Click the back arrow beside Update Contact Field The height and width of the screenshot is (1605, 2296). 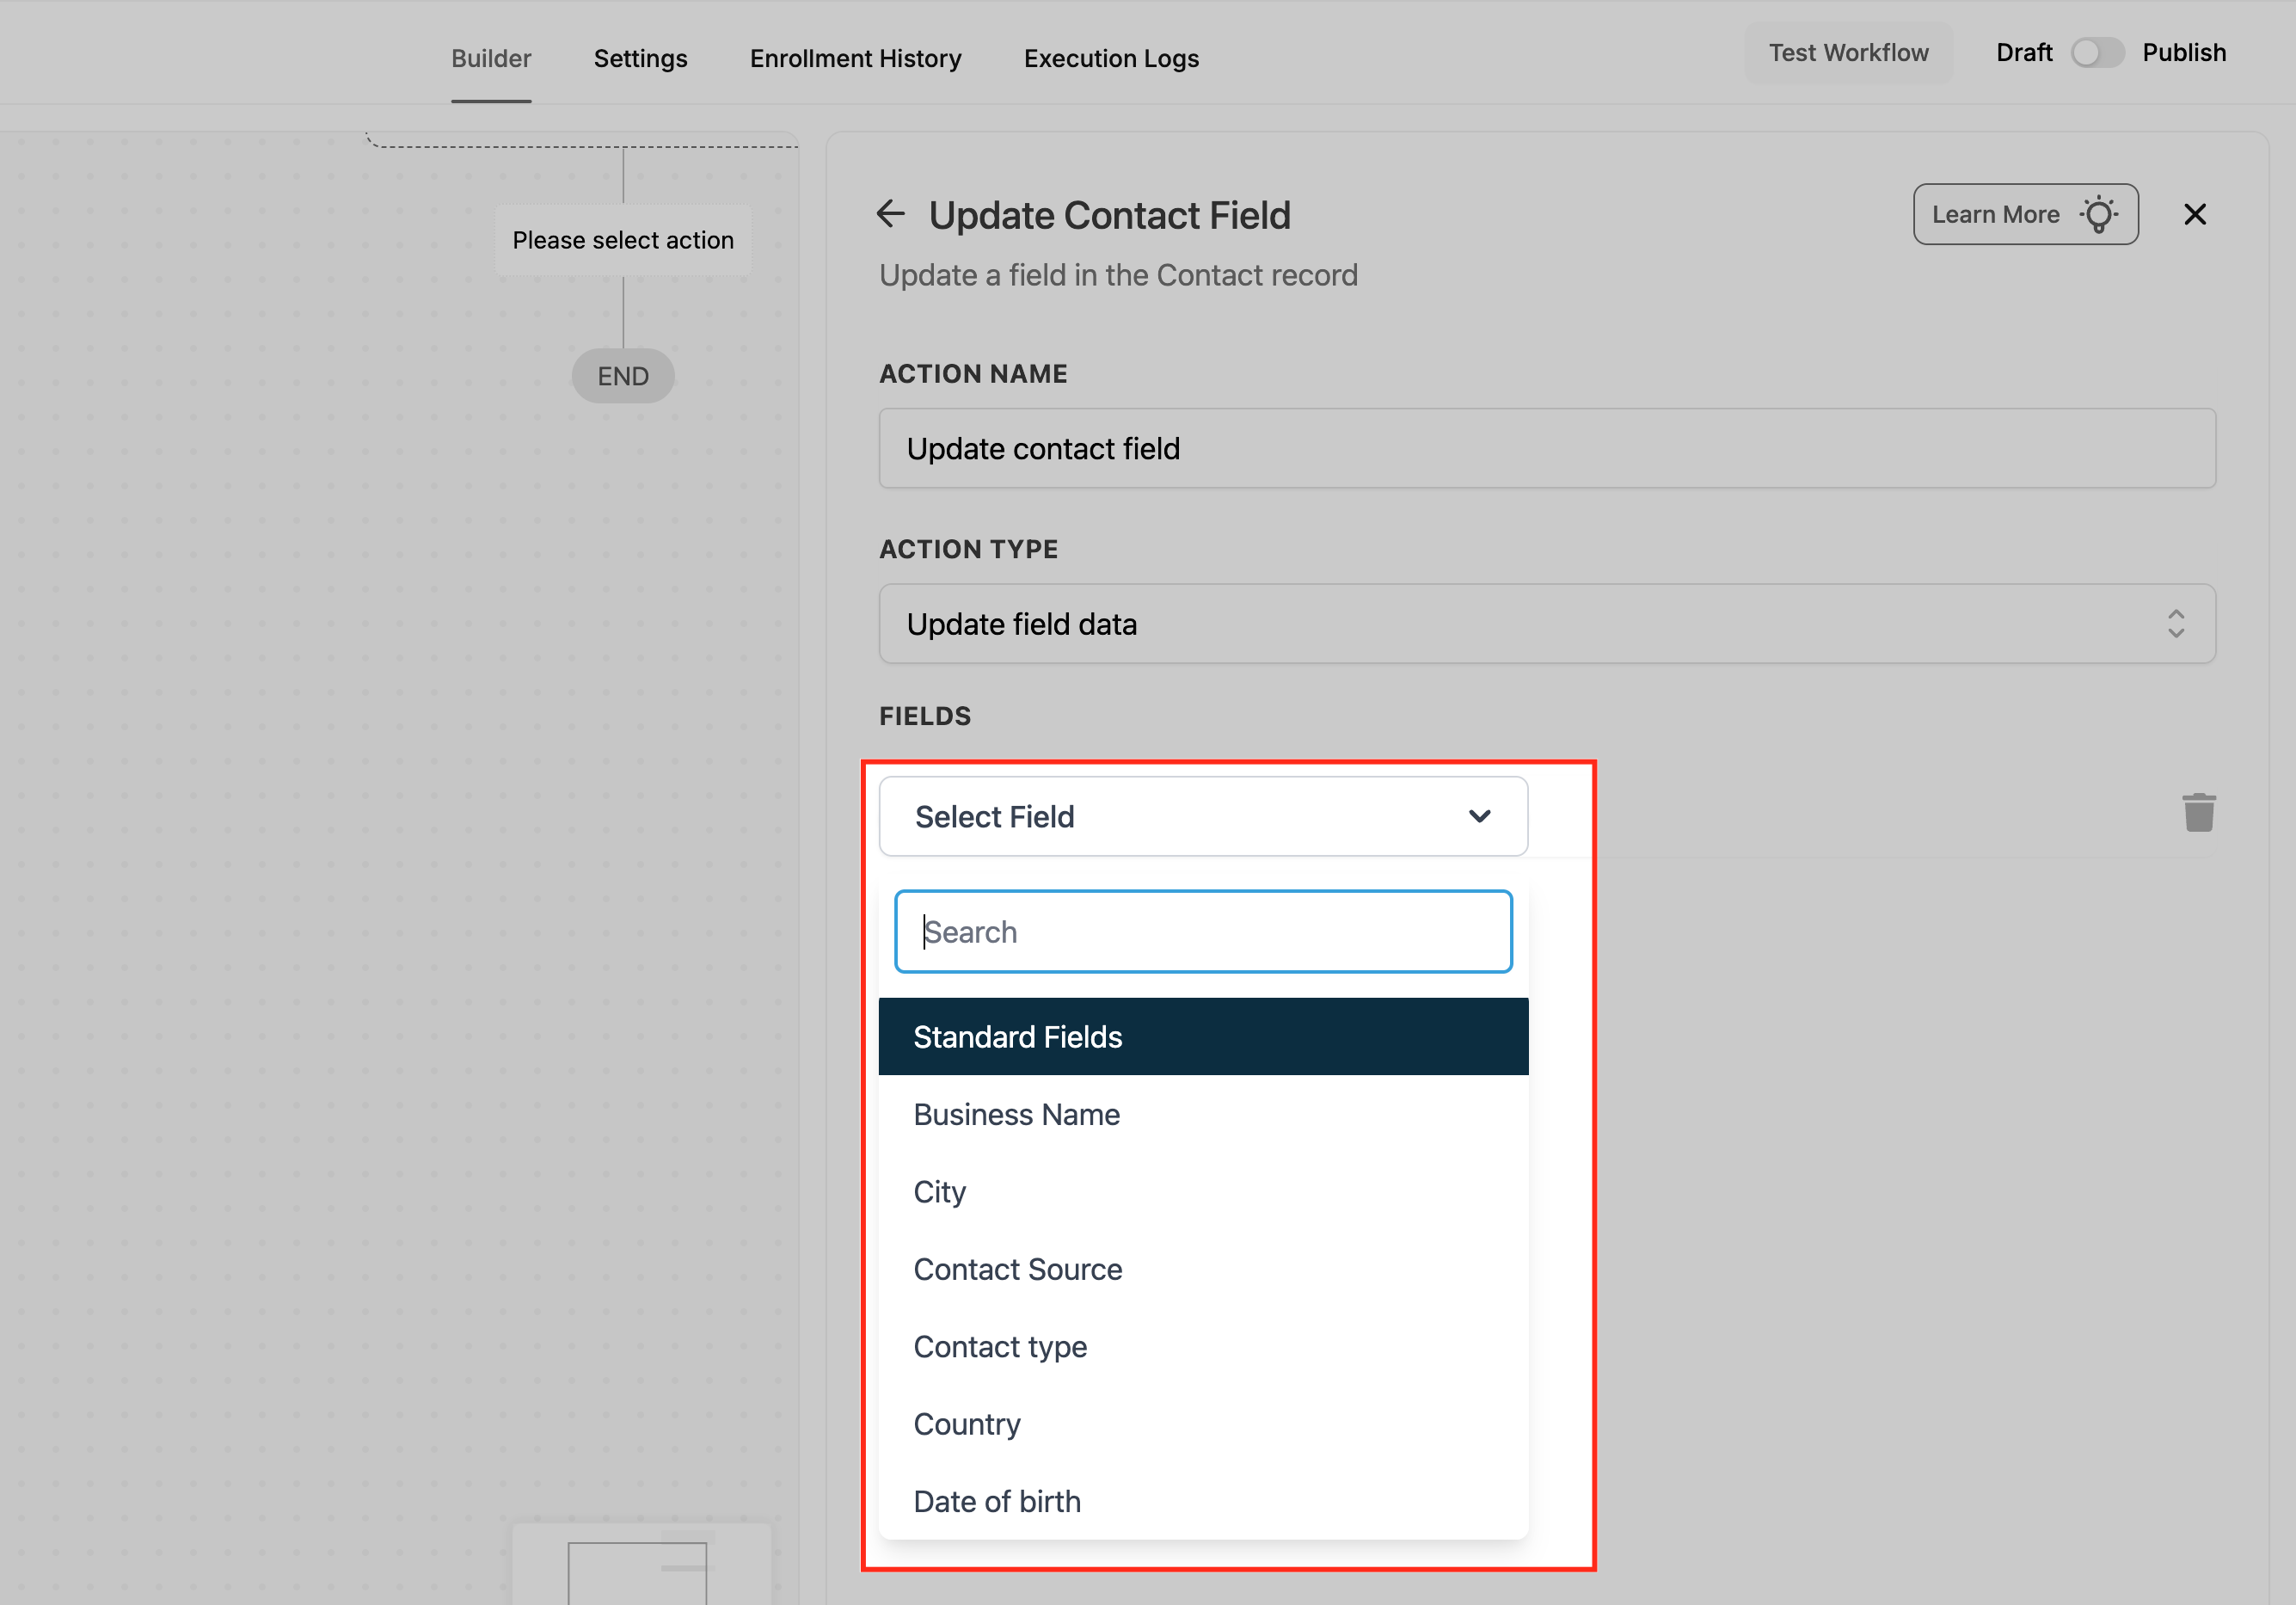pos(890,214)
